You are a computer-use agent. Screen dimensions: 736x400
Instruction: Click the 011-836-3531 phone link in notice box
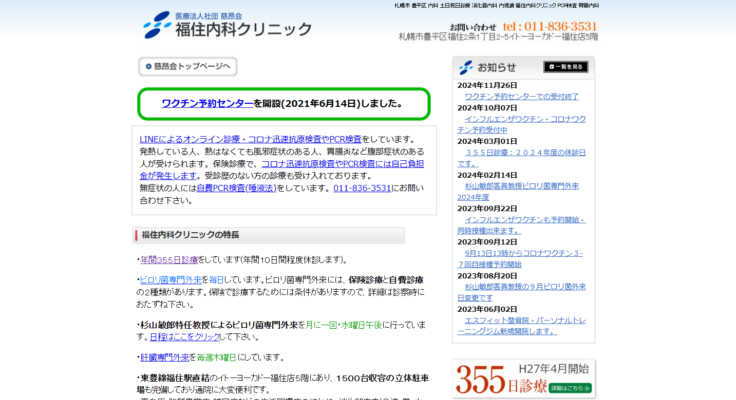(362, 188)
